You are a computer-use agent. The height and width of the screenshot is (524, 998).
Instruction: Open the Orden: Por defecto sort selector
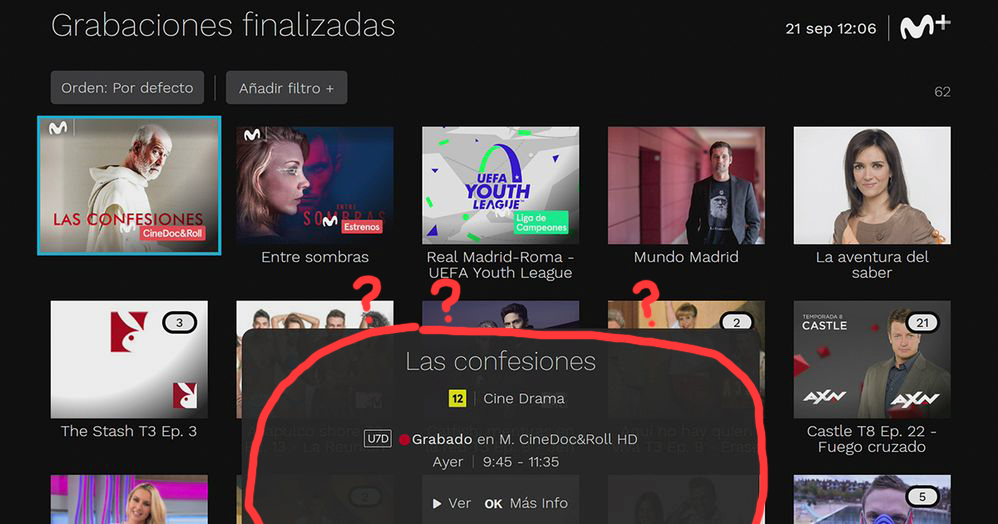tap(127, 87)
